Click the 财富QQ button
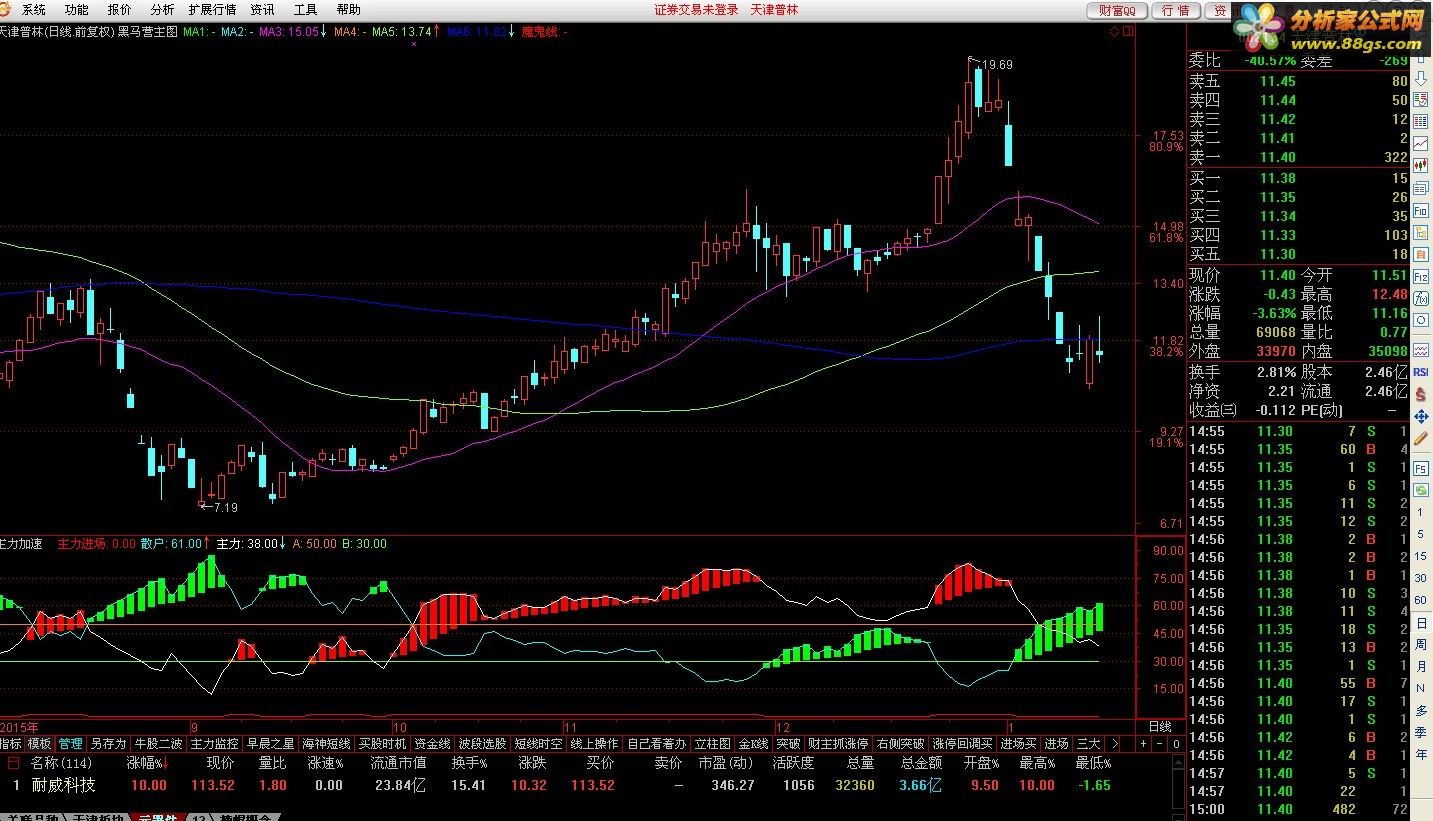 [x=1117, y=10]
